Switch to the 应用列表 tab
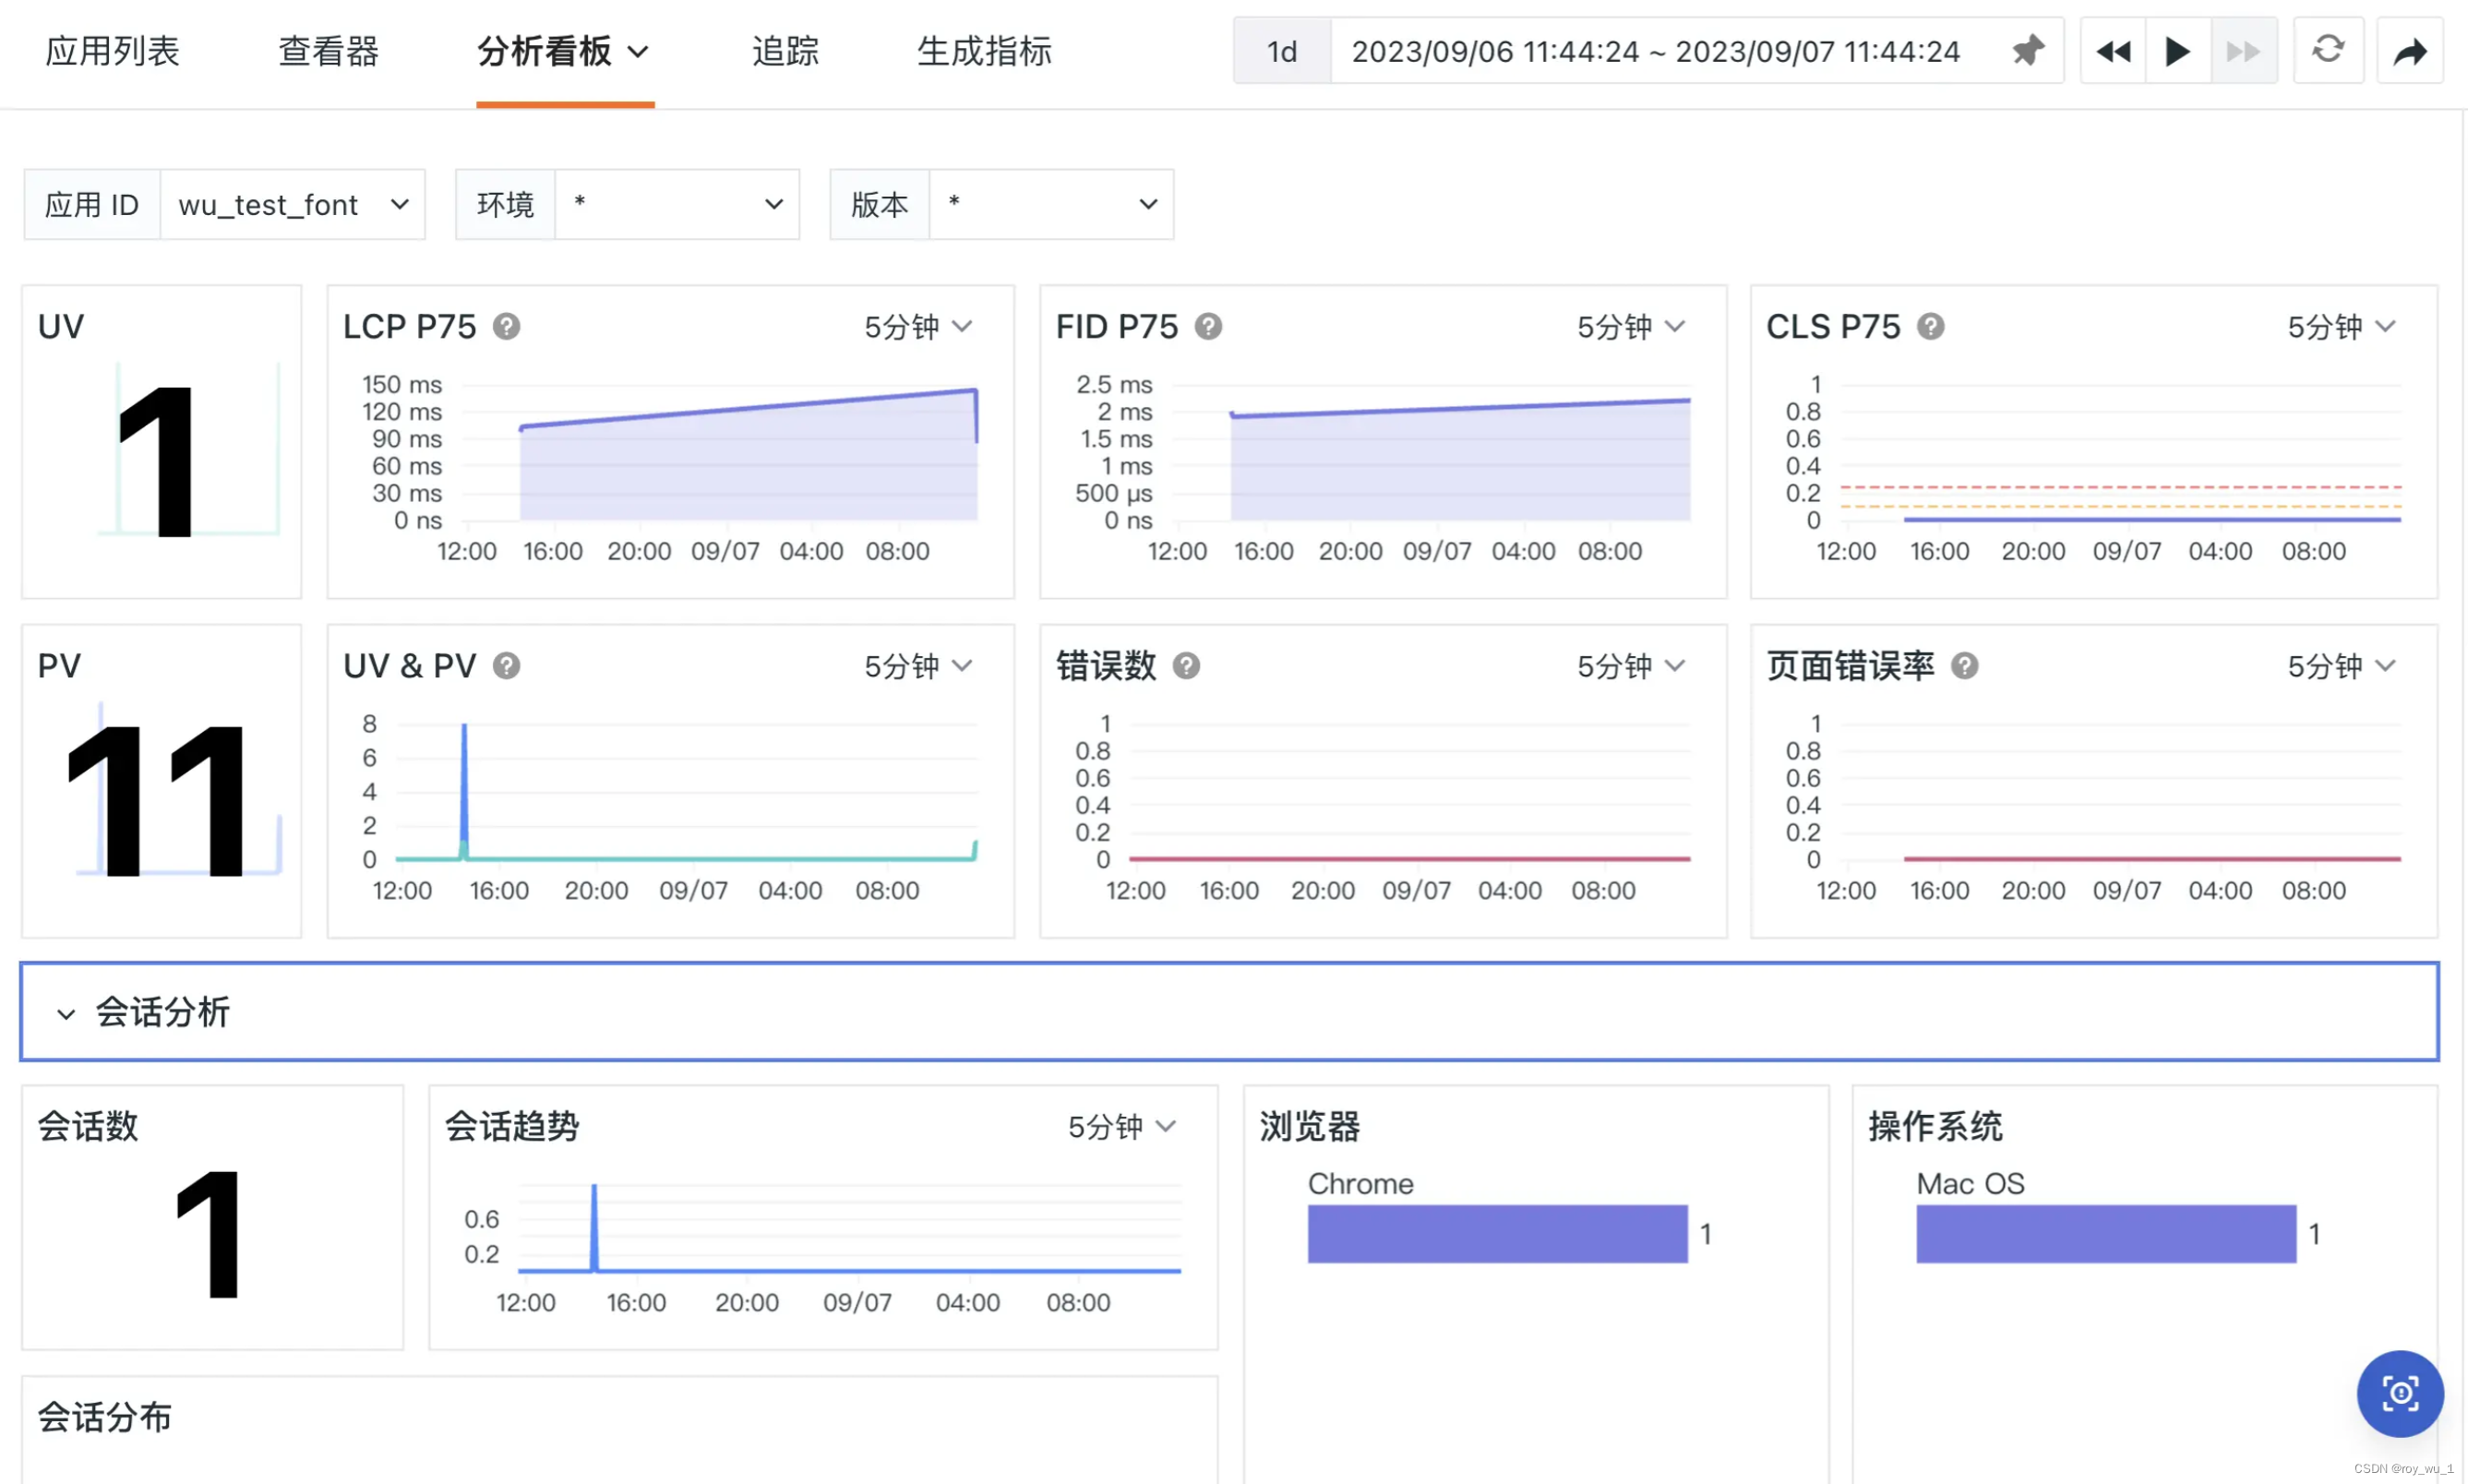This screenshot has height=1484, width=2468. [x=113, y=51]
